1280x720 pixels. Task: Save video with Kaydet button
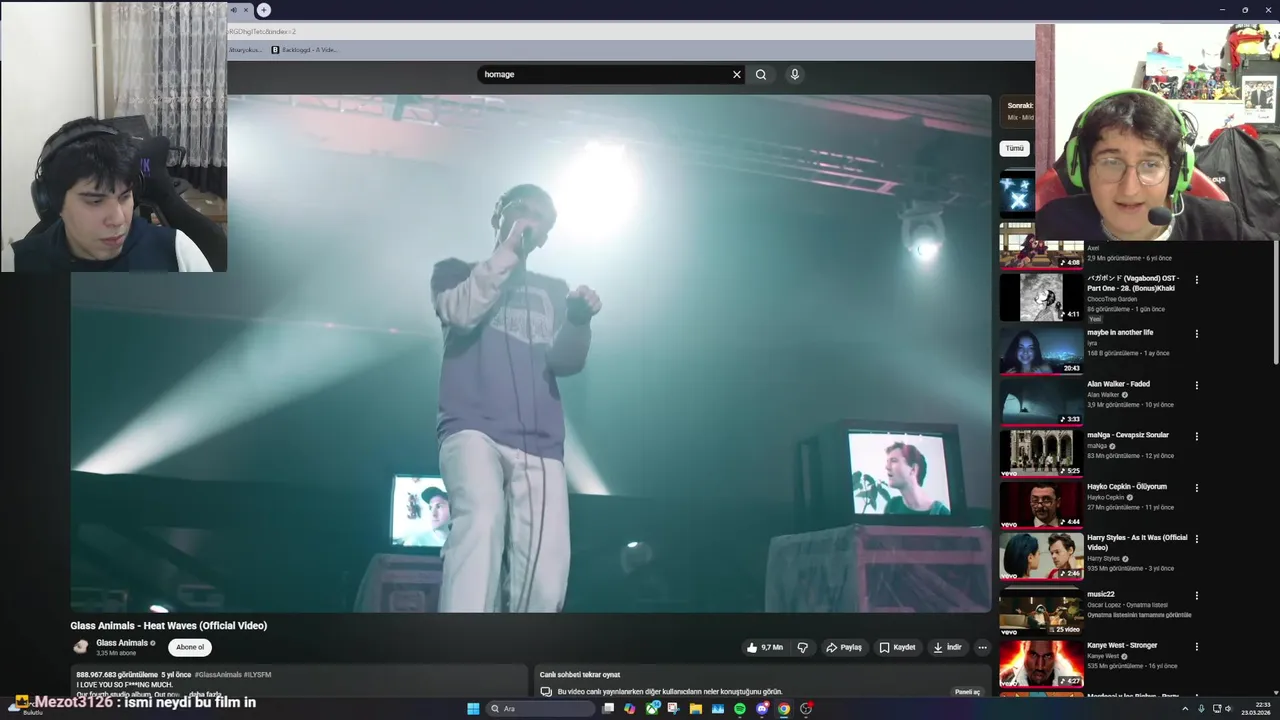897,647
